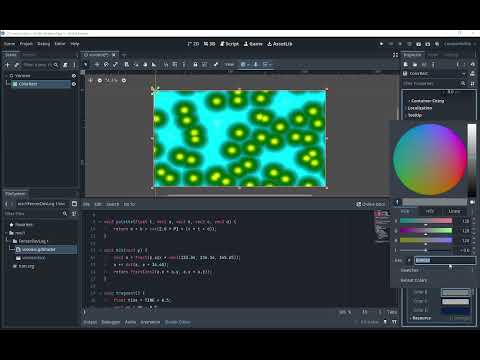Image resolution: width=480 pixels, height=360 pixels.
Task: Adjust the vertical brightness slider
Action: pos(472,160)
